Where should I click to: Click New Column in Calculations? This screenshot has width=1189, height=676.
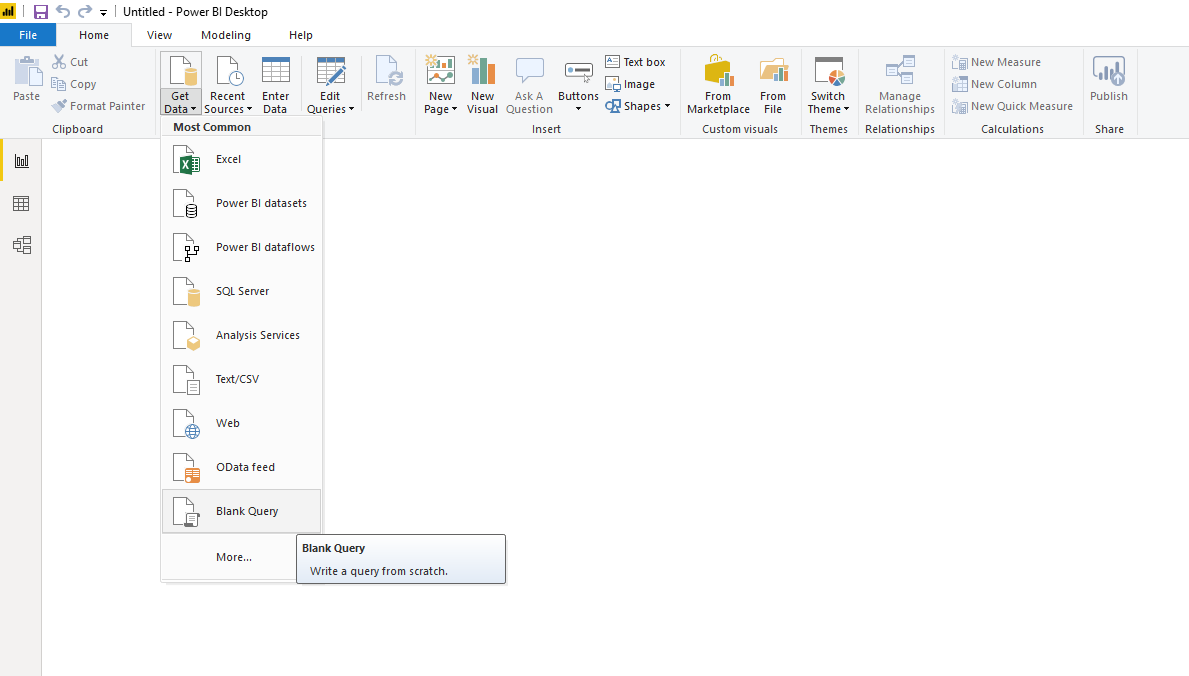[994, 84]
